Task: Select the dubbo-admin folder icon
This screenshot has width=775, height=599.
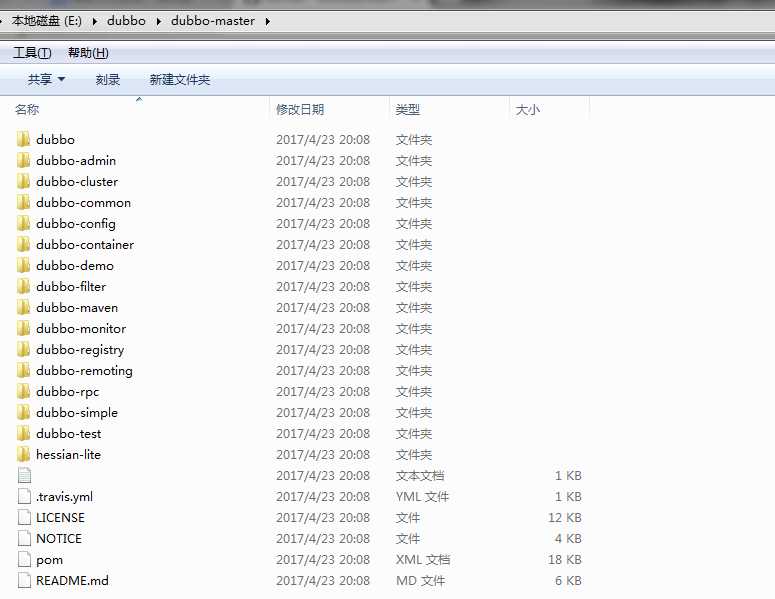Action: tap(23, 161)
